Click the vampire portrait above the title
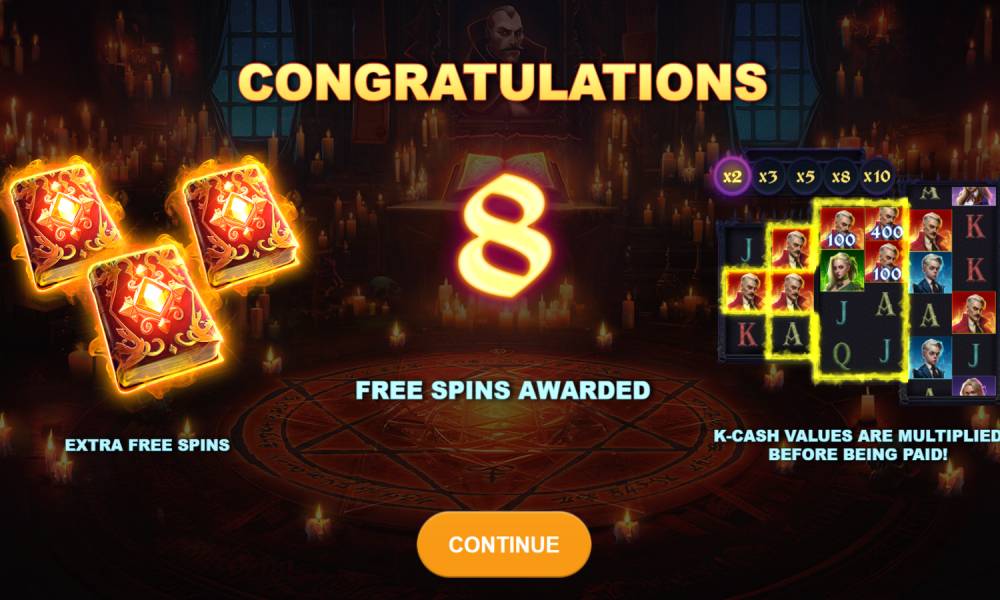 (x=505, y=32)
